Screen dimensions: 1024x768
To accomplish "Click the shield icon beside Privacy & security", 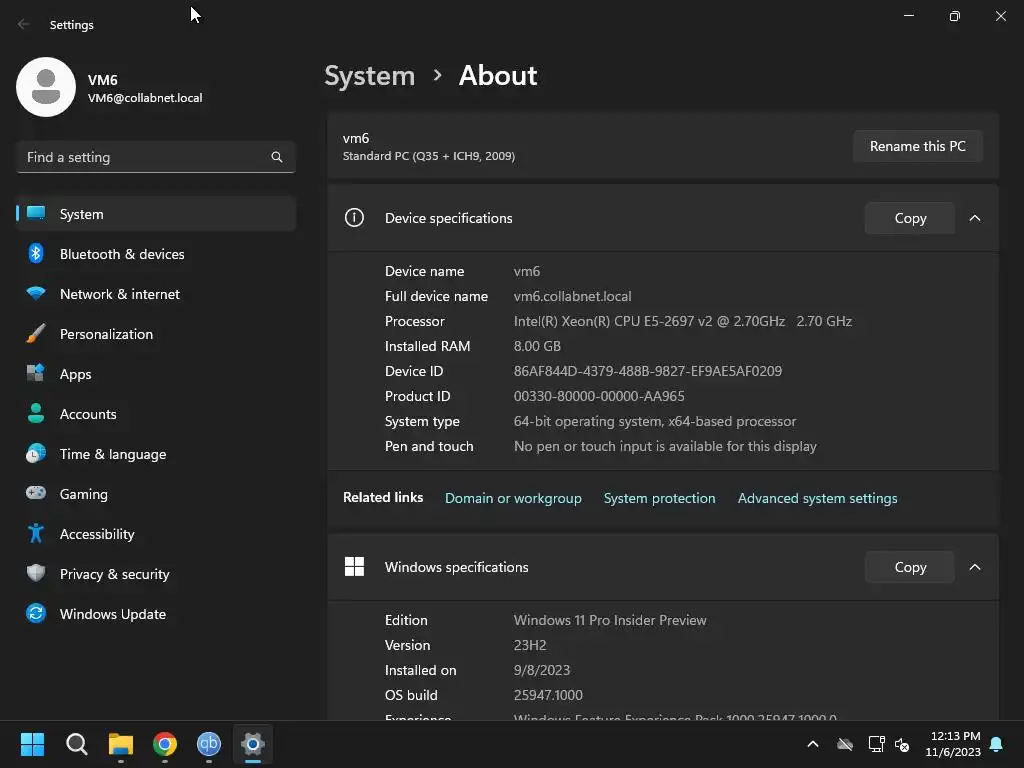I will pyautogui.click(x=36, y=573).
